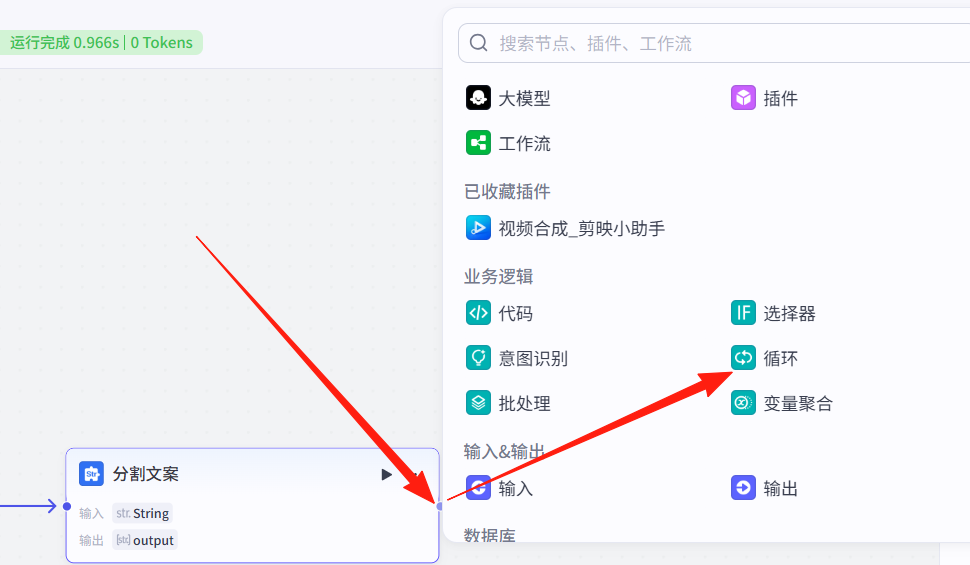Click the 分割文案 node's left input port

tap(67, 506)
